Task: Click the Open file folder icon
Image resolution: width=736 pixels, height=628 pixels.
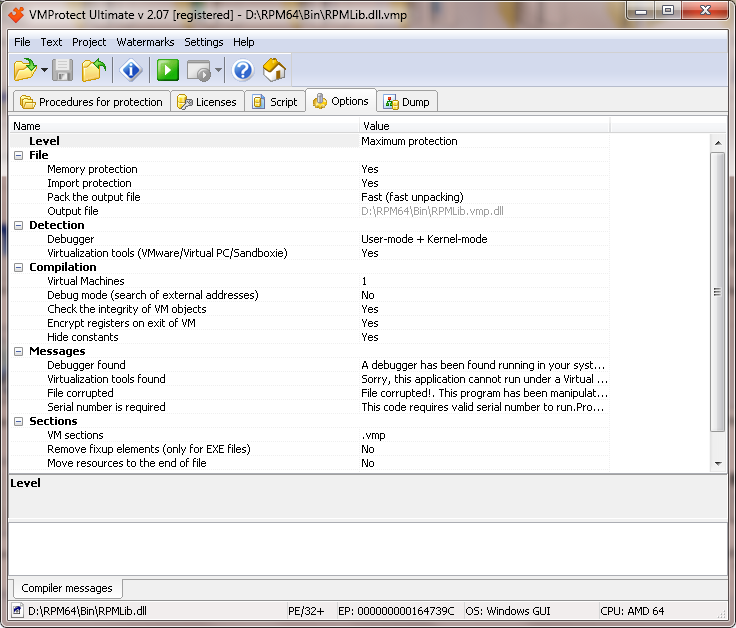Action: 25,70
